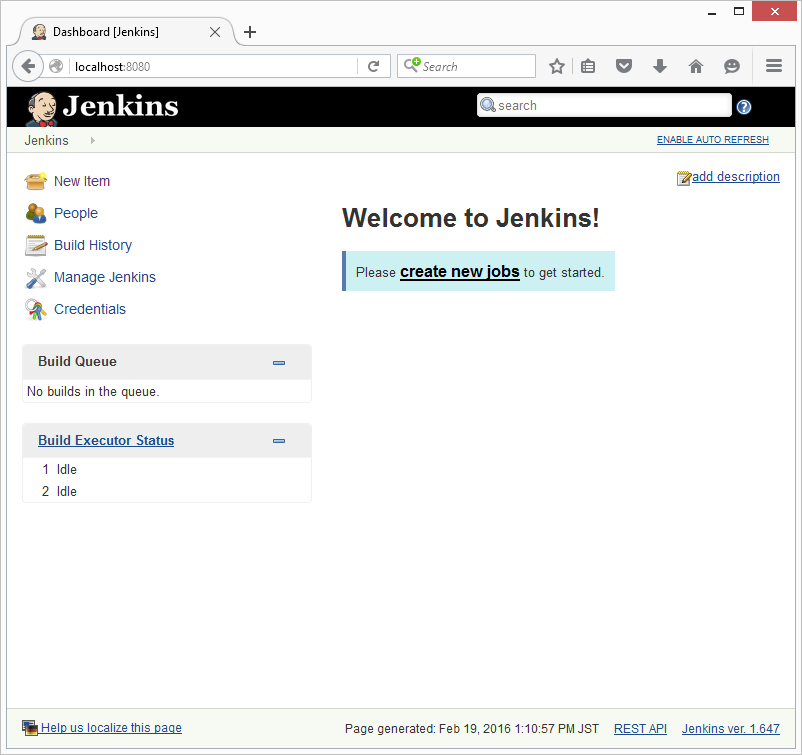The image size is (802, 755).
Task: Click the localization flag icon in footer
Action: coord(30,728)
